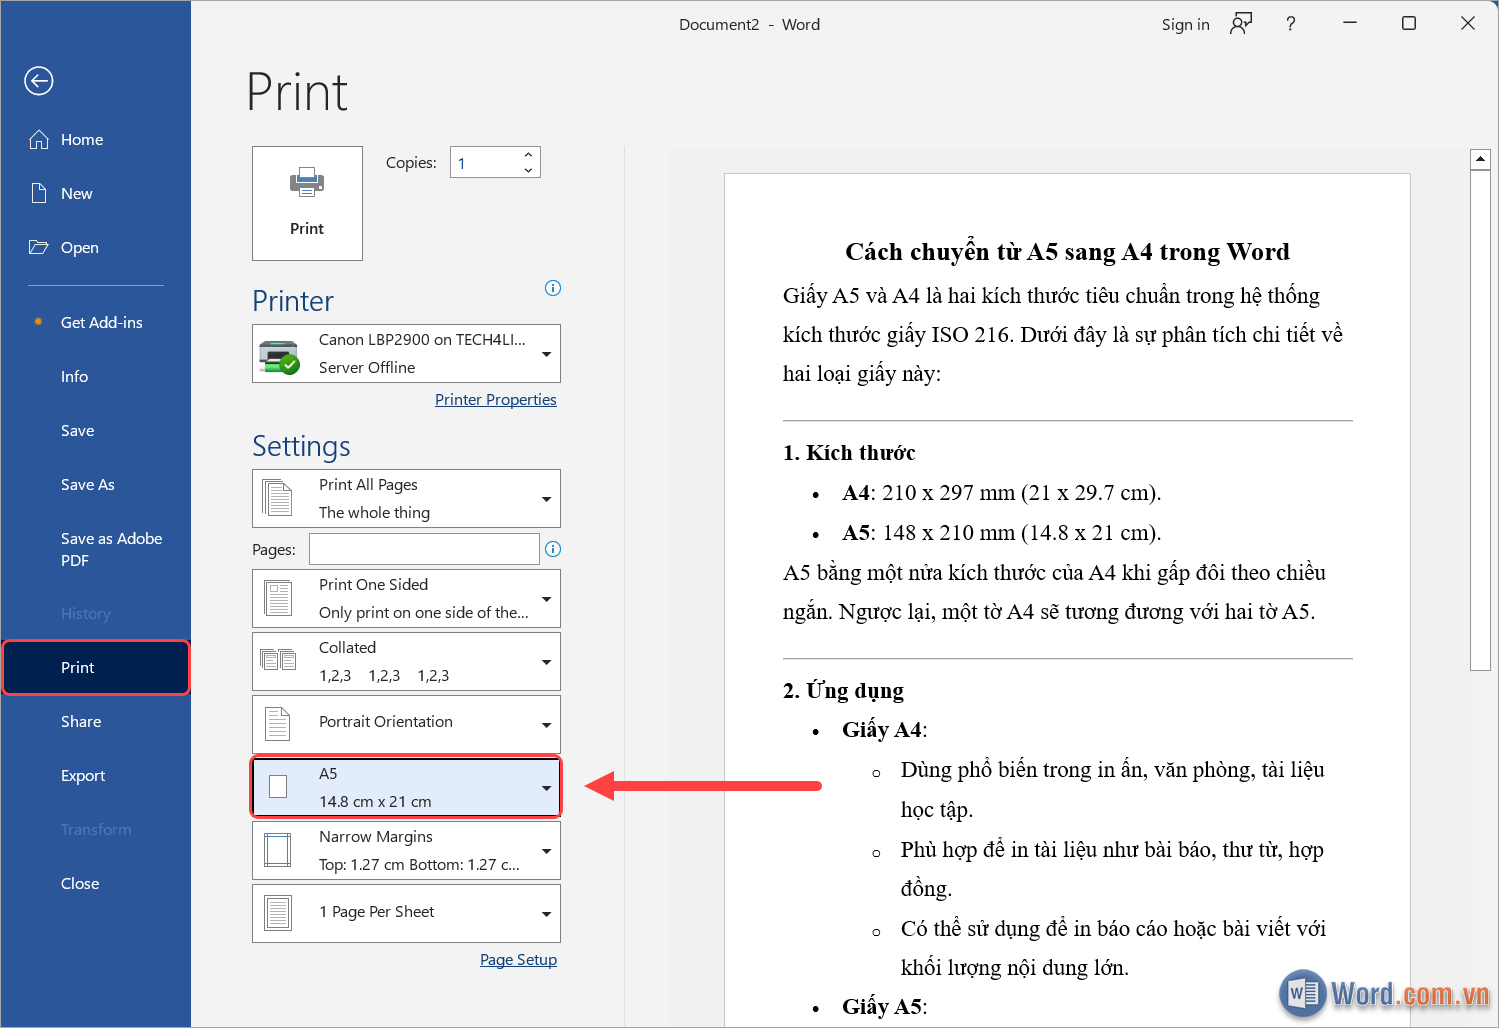1499x1028 pixels.
Task: Click the Copies number field
Action: pyautogui.click(x=485, y=162)
